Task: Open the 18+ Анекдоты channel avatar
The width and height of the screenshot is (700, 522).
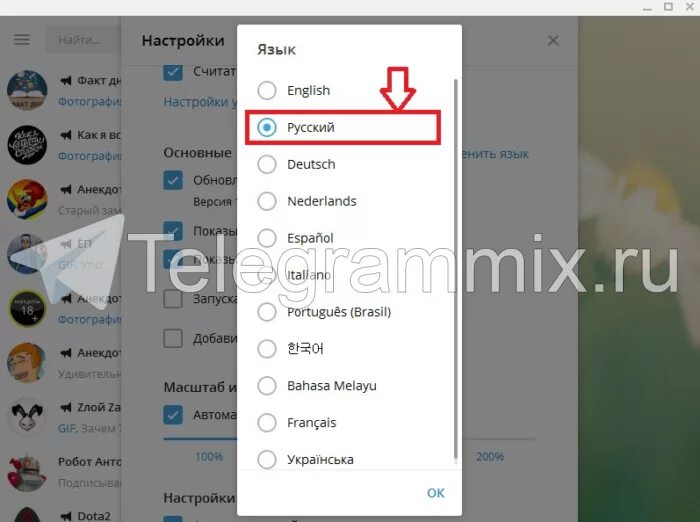Action: pyautogui.click(x=27, y=308)
